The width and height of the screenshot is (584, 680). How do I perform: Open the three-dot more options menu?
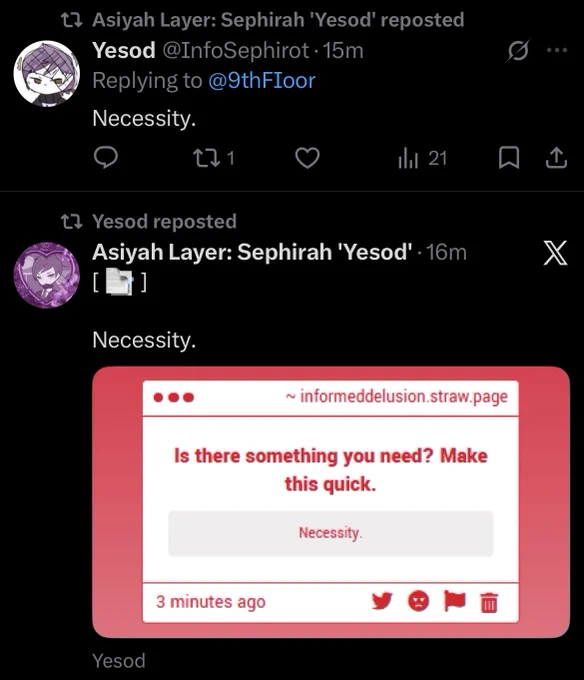[557, 50]
